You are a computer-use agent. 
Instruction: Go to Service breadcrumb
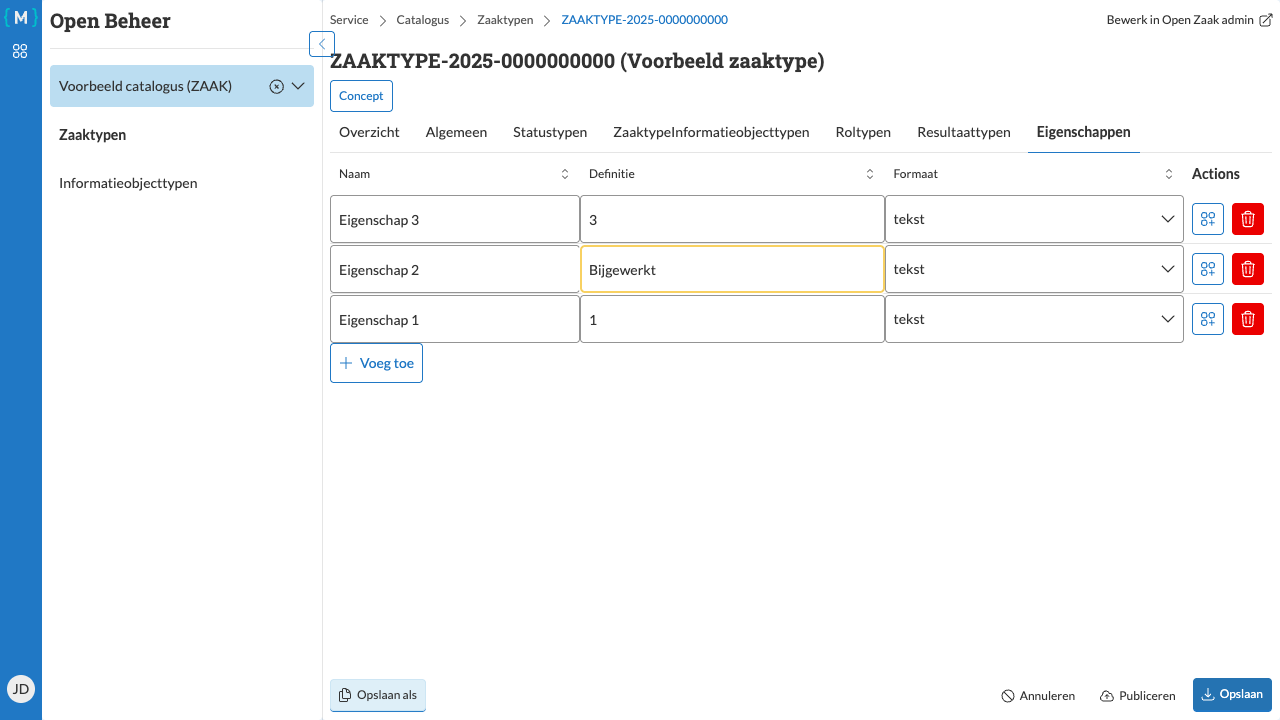coord(349,20)
